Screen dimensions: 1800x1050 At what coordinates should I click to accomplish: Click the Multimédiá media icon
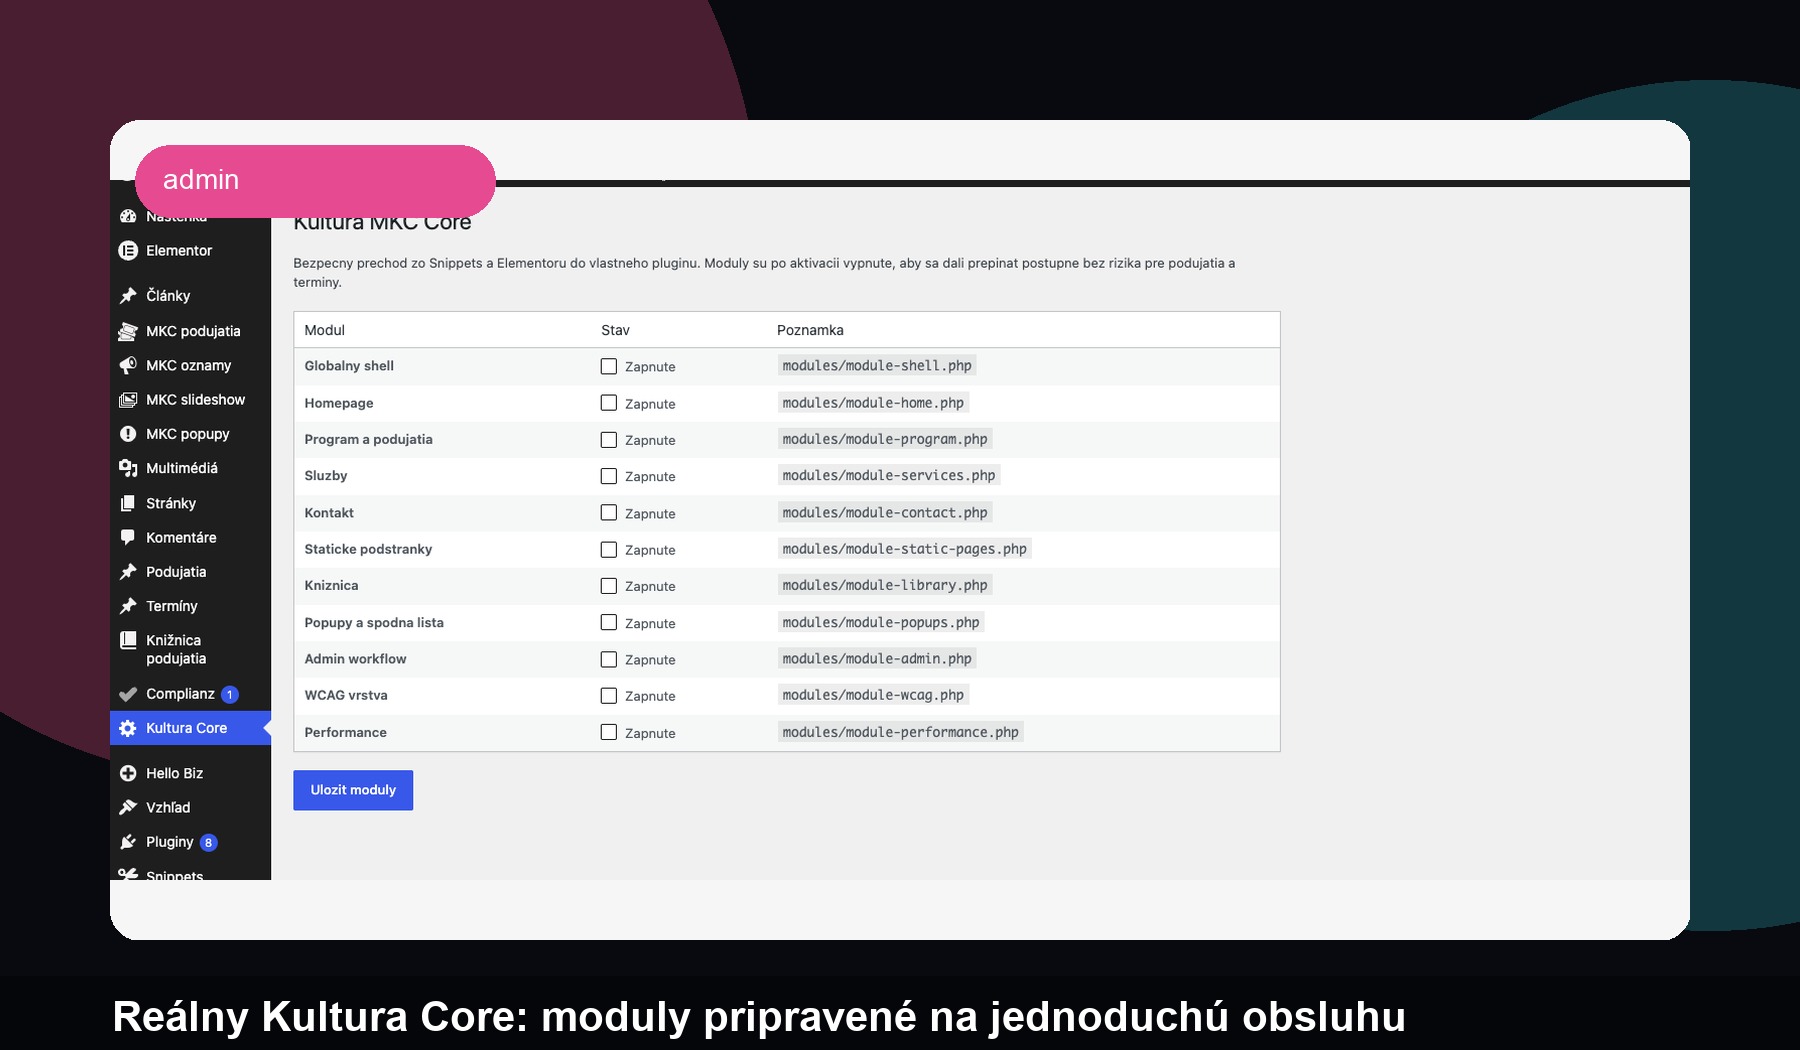pos(128,468)
